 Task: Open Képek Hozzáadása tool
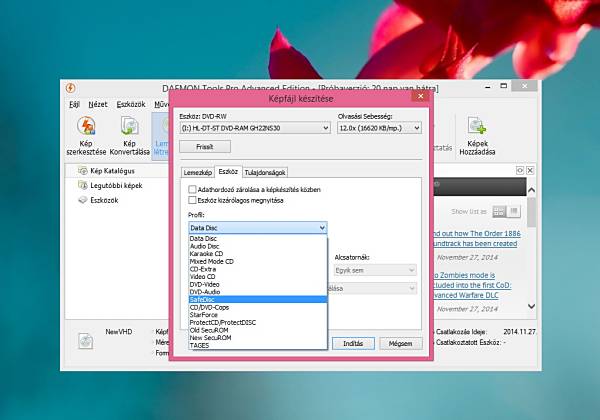(477, 136)
